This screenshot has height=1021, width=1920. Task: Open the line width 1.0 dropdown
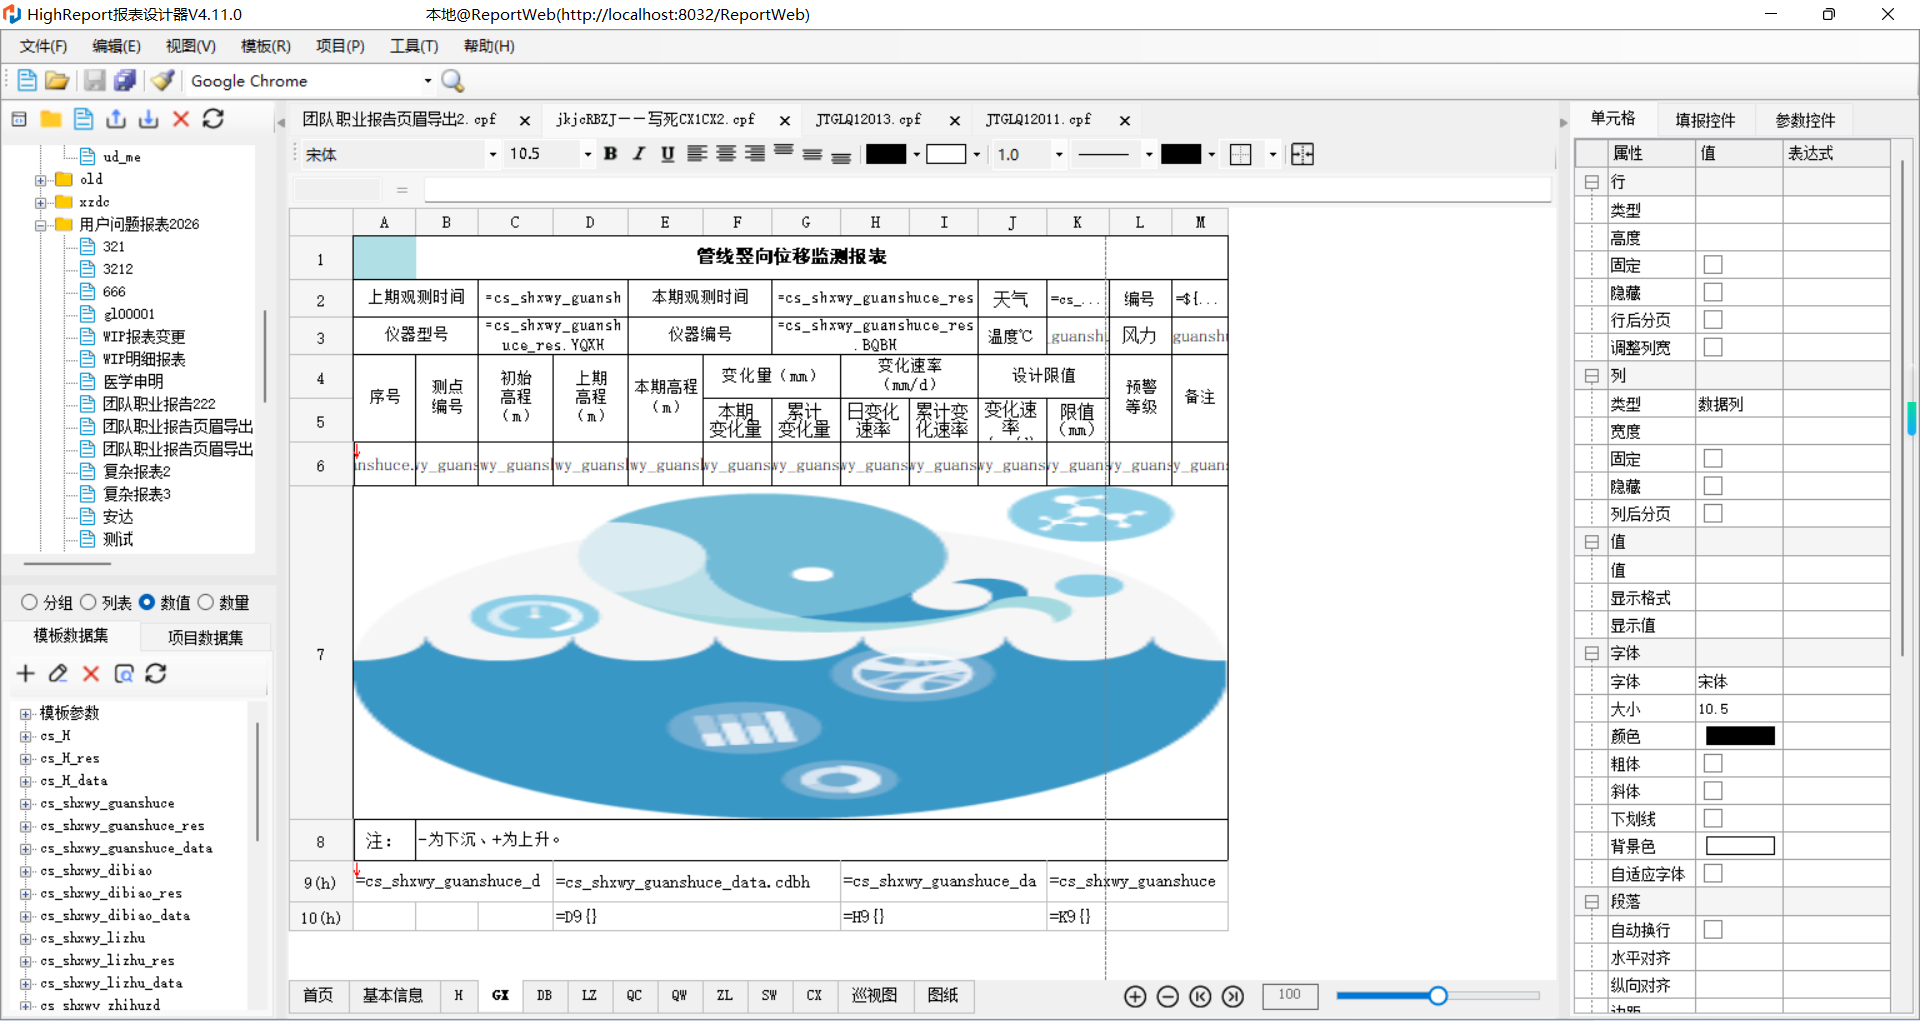click(1059, 154)
